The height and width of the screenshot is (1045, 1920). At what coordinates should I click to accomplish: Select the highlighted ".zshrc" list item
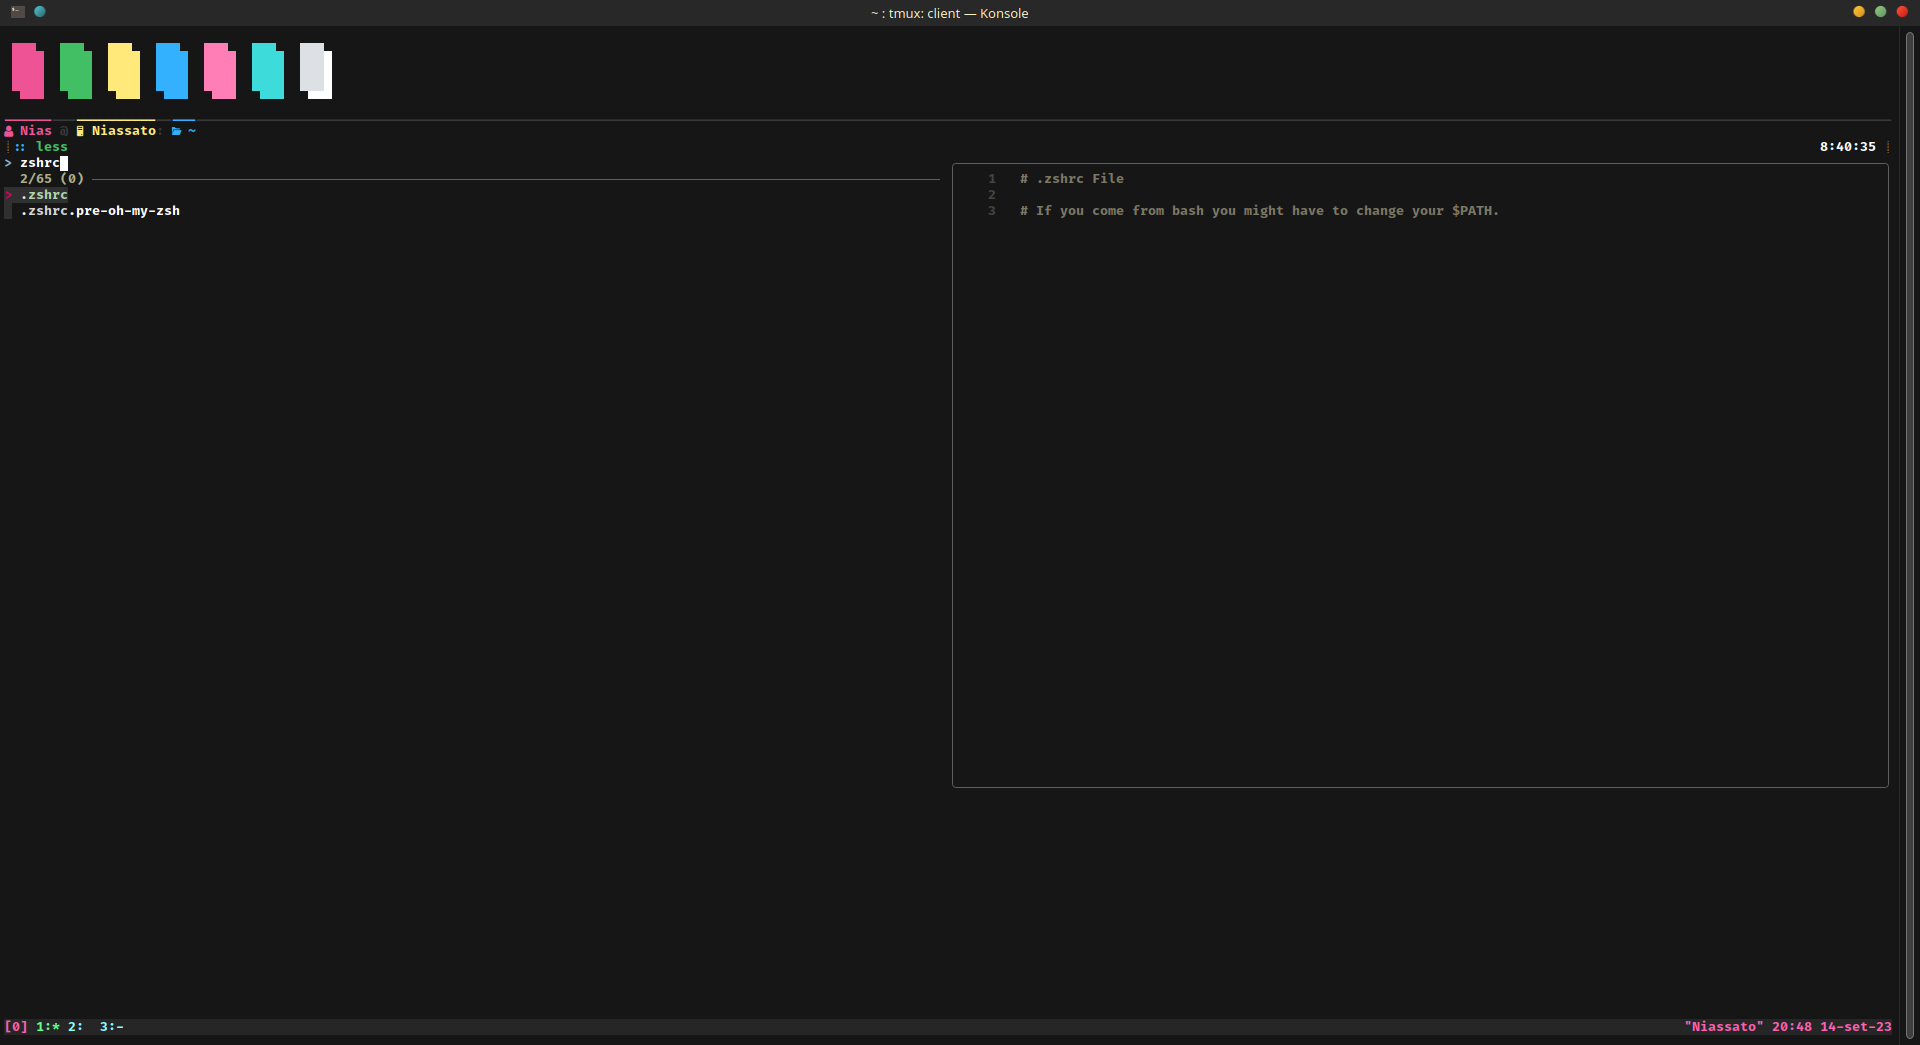click(45, 195)
